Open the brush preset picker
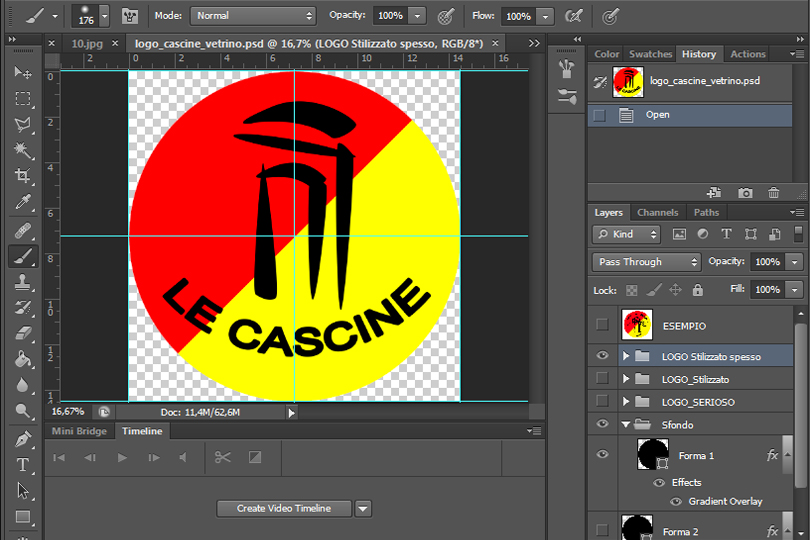Screen dimensions: 810x540 tap(104, 16)
